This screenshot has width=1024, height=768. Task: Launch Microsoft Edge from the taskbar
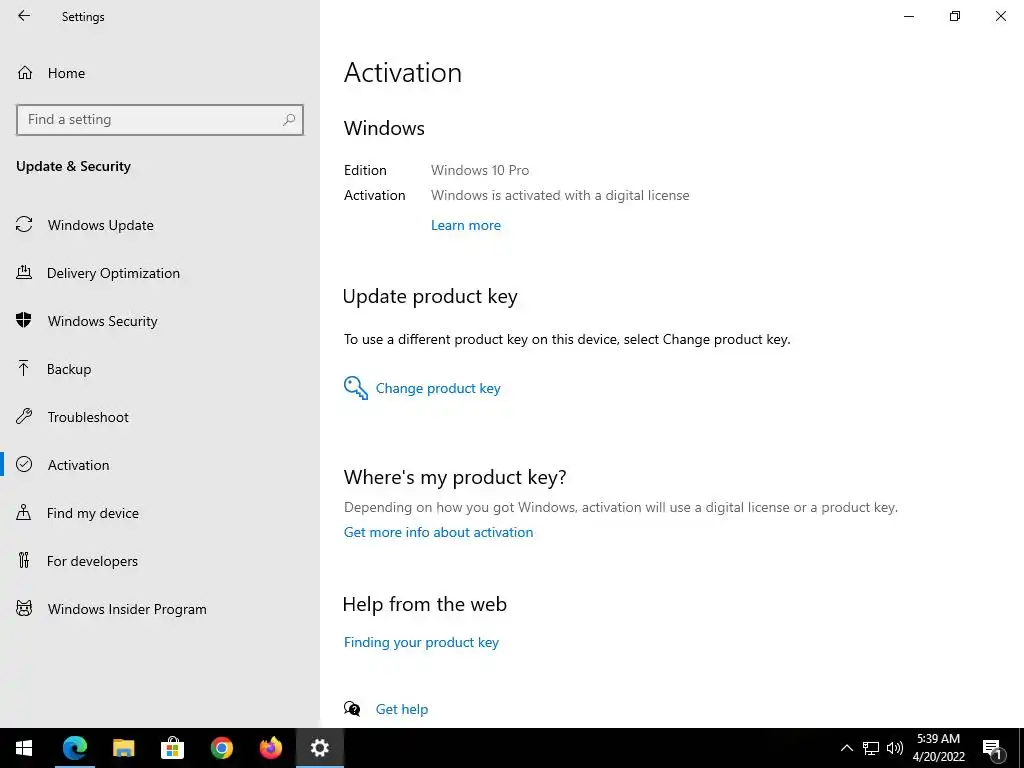pyautogui.click(x=74, y=748)
